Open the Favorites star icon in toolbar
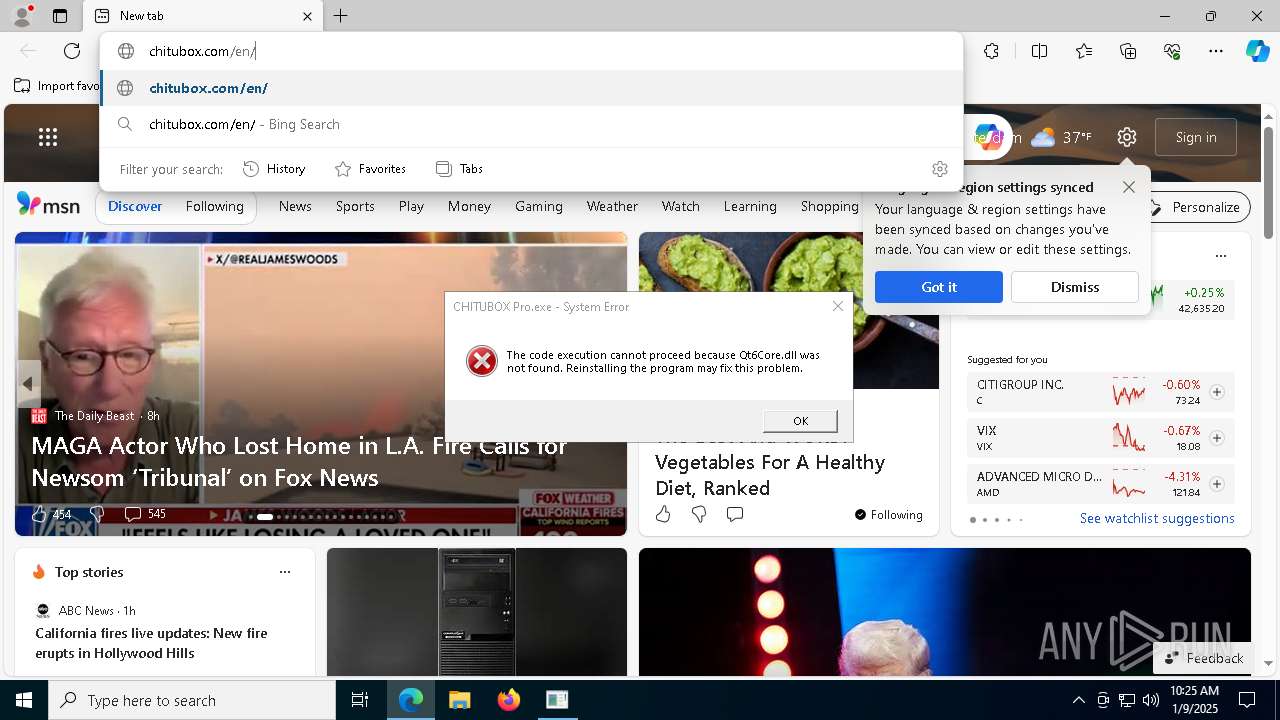 click(x=1084, y=51)
